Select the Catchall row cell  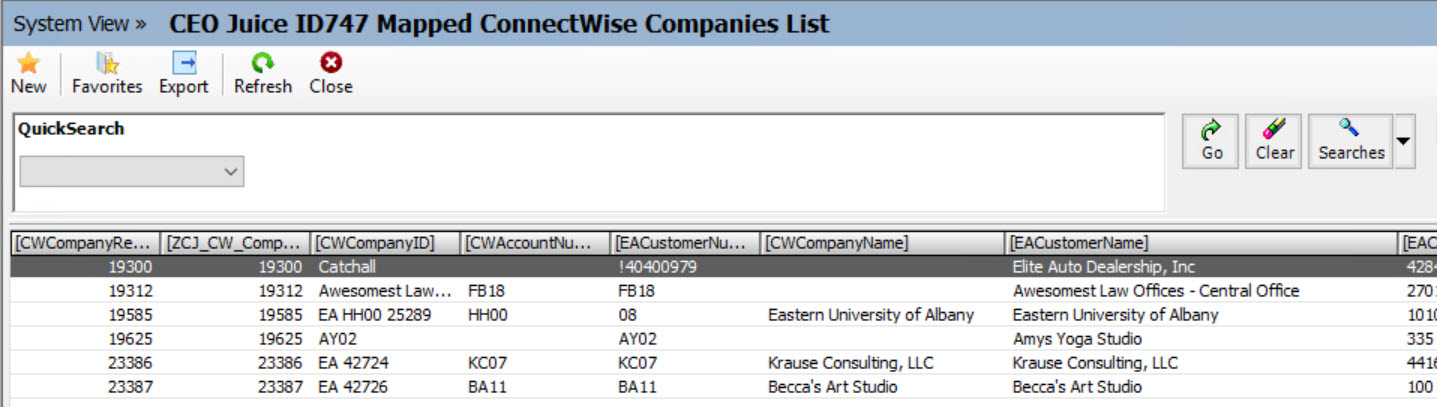tap(386, 267)
